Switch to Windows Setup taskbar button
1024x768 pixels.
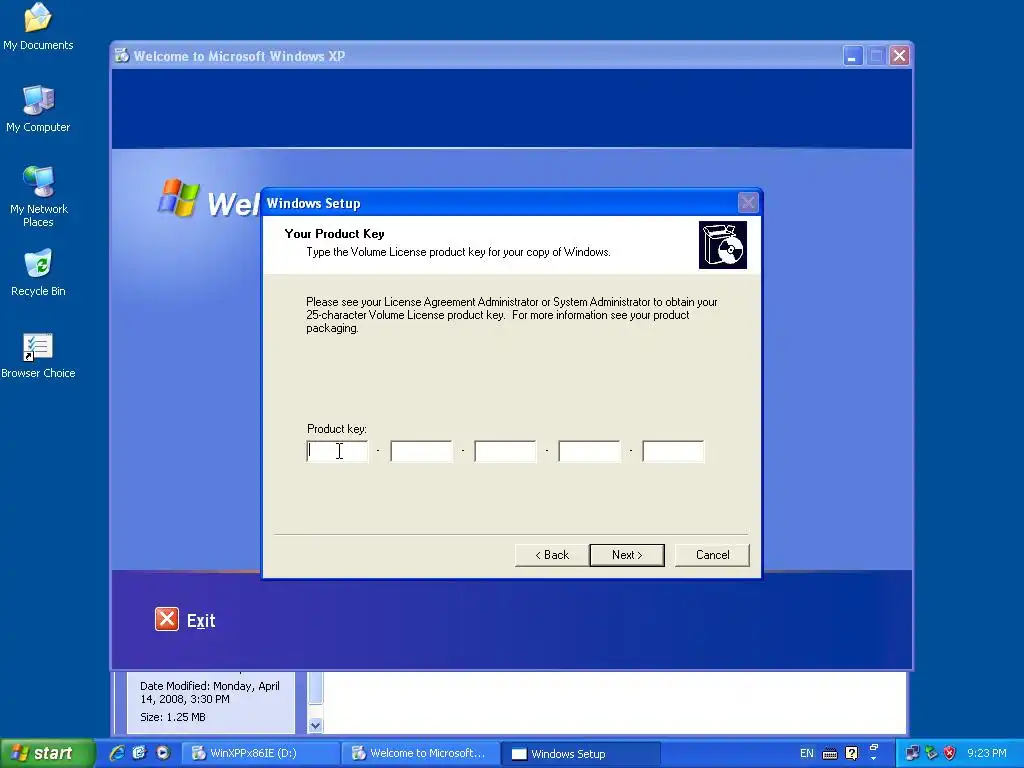pyautogui.click(x=580, y=754)
